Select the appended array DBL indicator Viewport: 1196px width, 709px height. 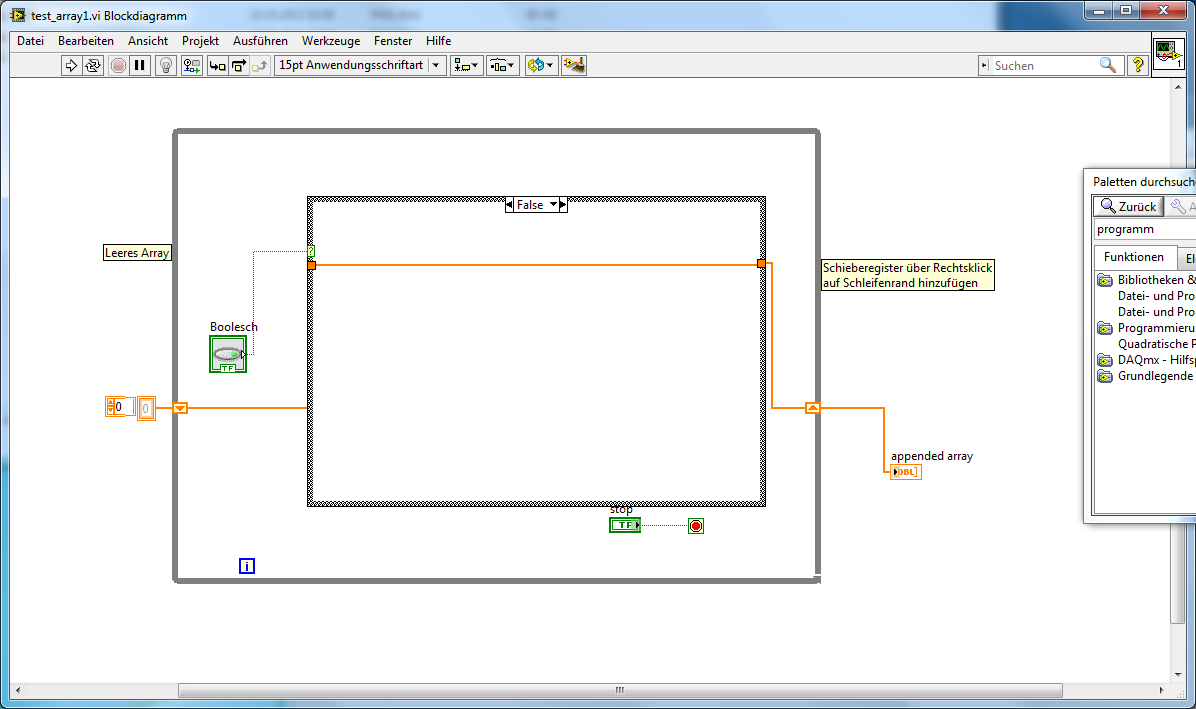click(905, 472)
